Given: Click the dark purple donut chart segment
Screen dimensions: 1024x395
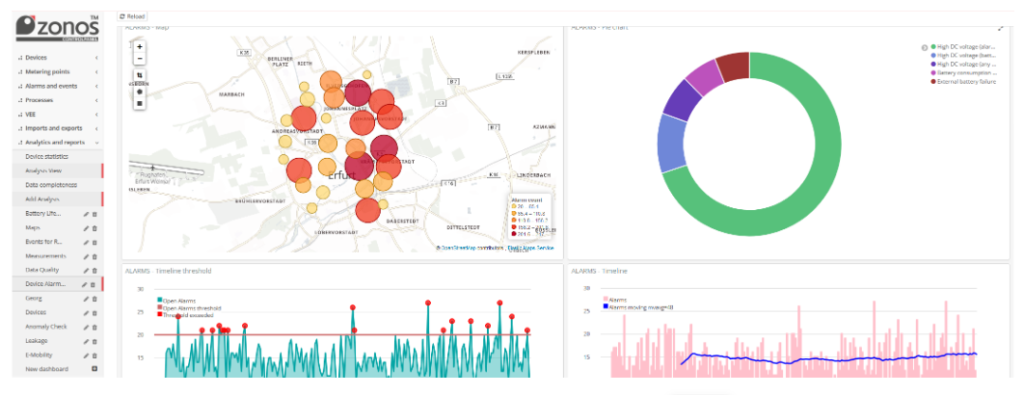Looking at the screenshot, I should pyautogui.click(x=681, y=100).
